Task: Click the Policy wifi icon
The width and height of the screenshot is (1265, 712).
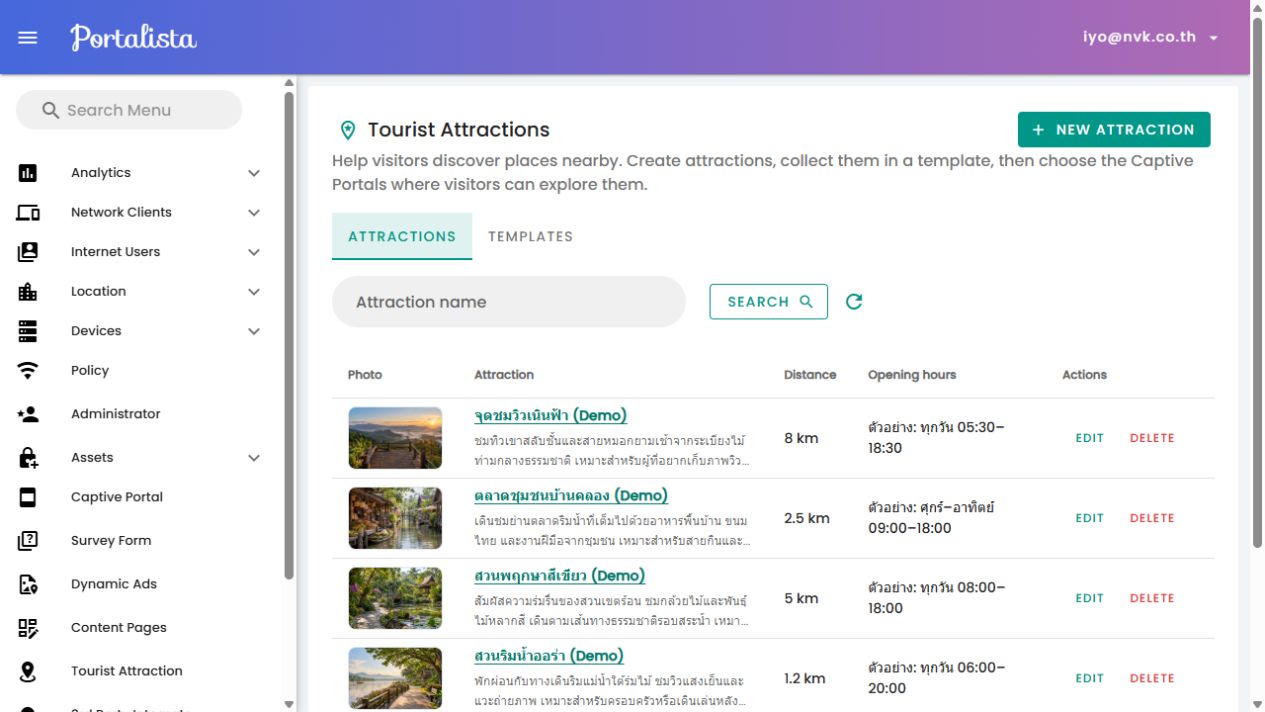Action: [28, 371]
